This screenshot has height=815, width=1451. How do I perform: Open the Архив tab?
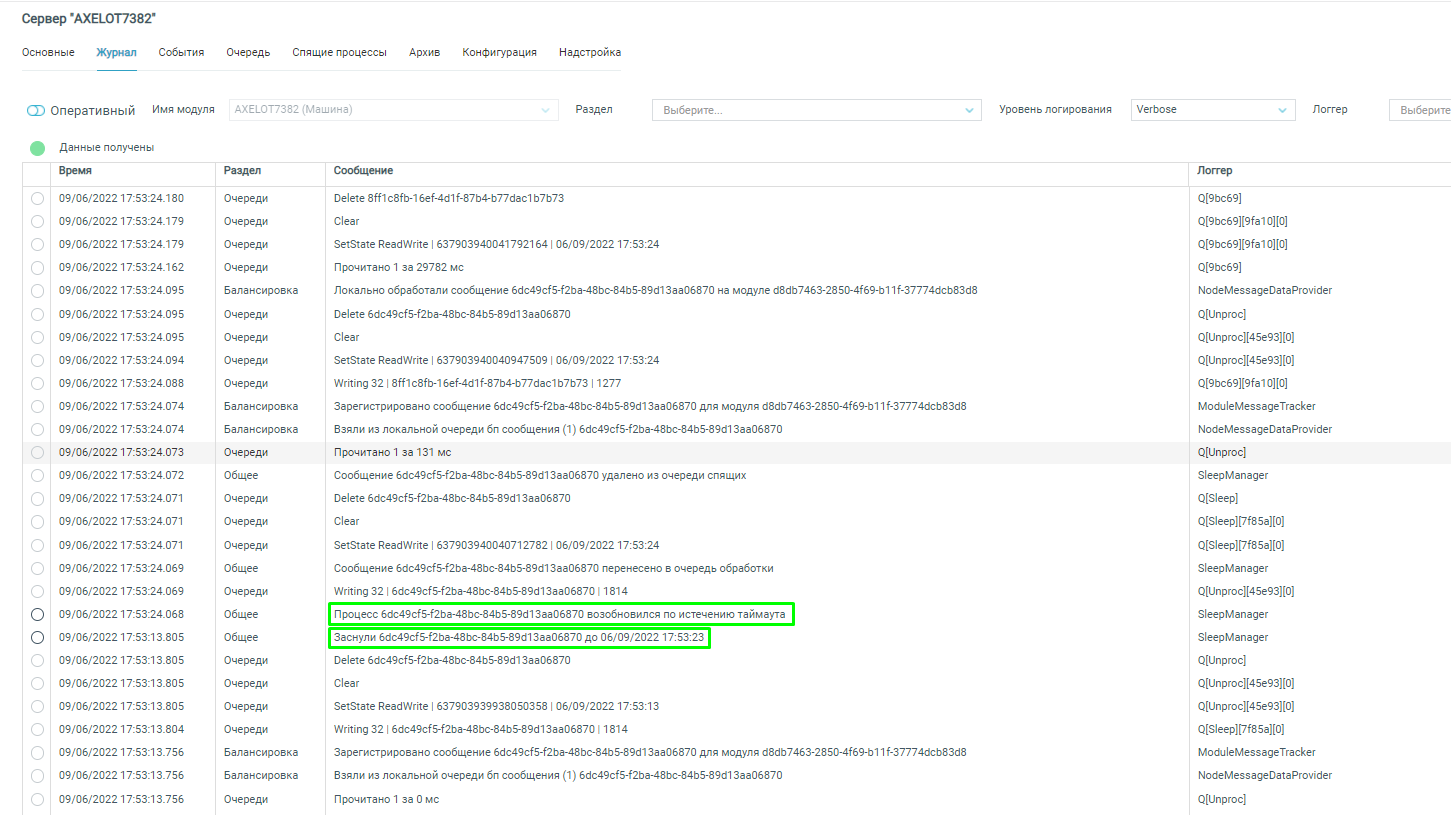[x=424, y=52]
